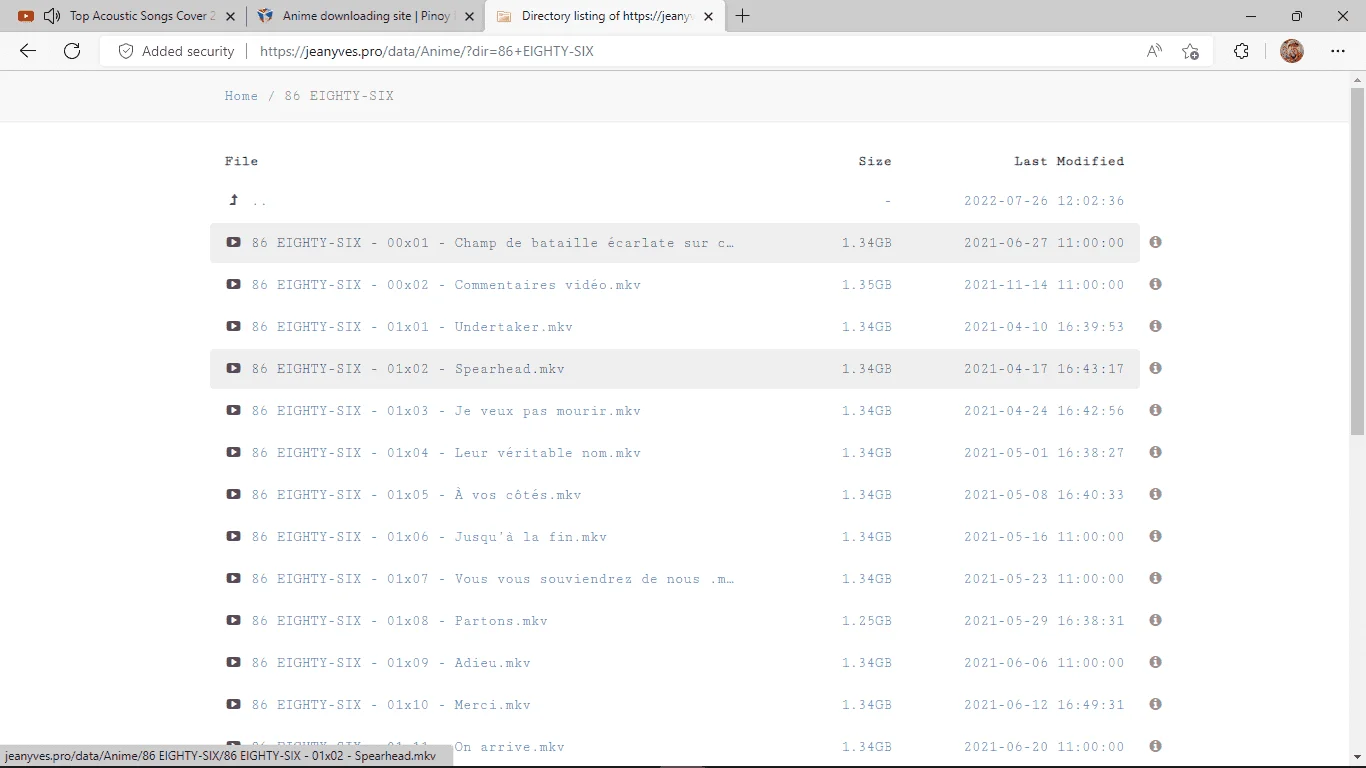Click date 2021-04-10 16:39:53
Screen dimensions: 1366x768
(1044, 326)
